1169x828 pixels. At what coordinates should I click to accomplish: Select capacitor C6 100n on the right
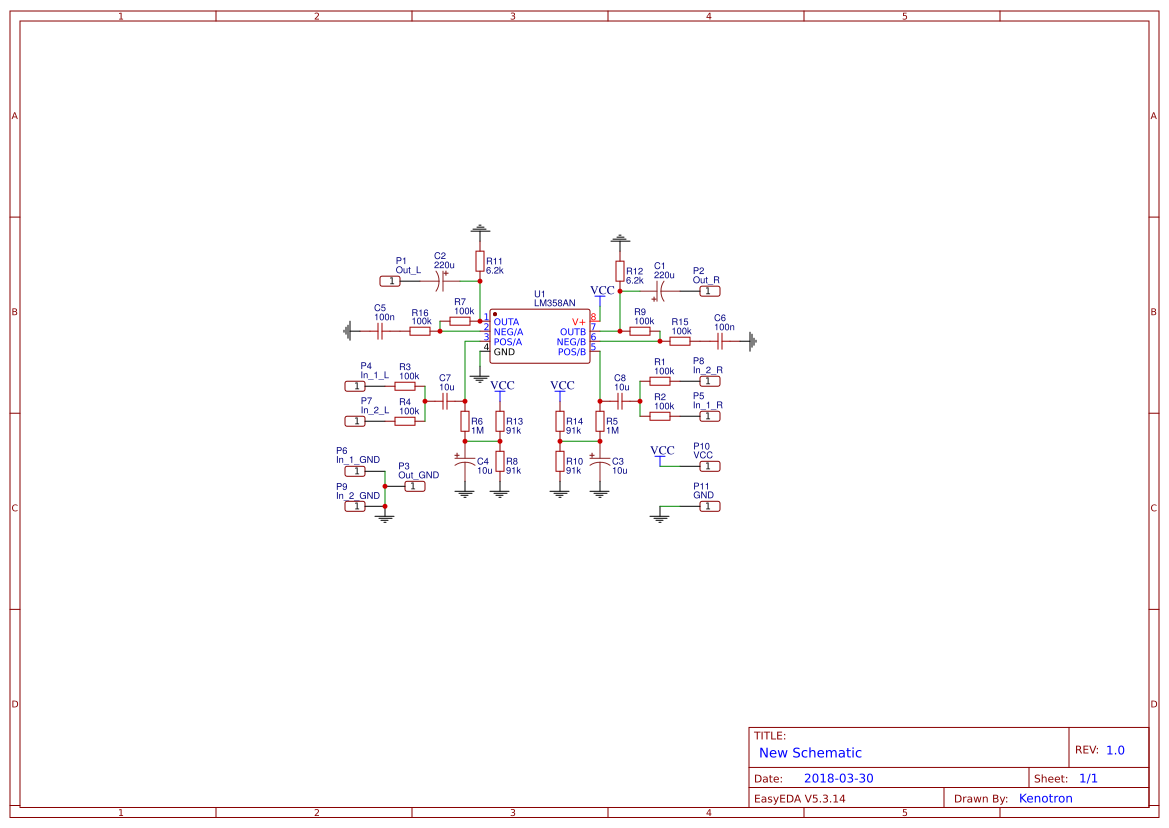click(x=721, y=340)
